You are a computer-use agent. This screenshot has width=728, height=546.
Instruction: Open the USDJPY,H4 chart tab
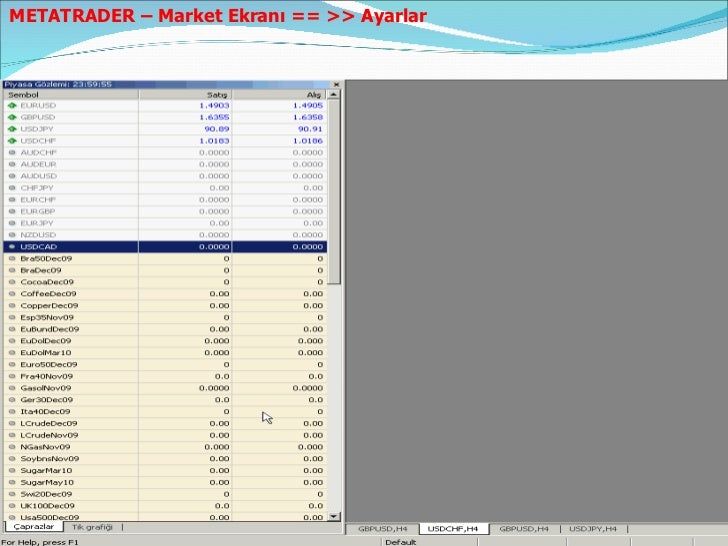(x=593, y=529)
